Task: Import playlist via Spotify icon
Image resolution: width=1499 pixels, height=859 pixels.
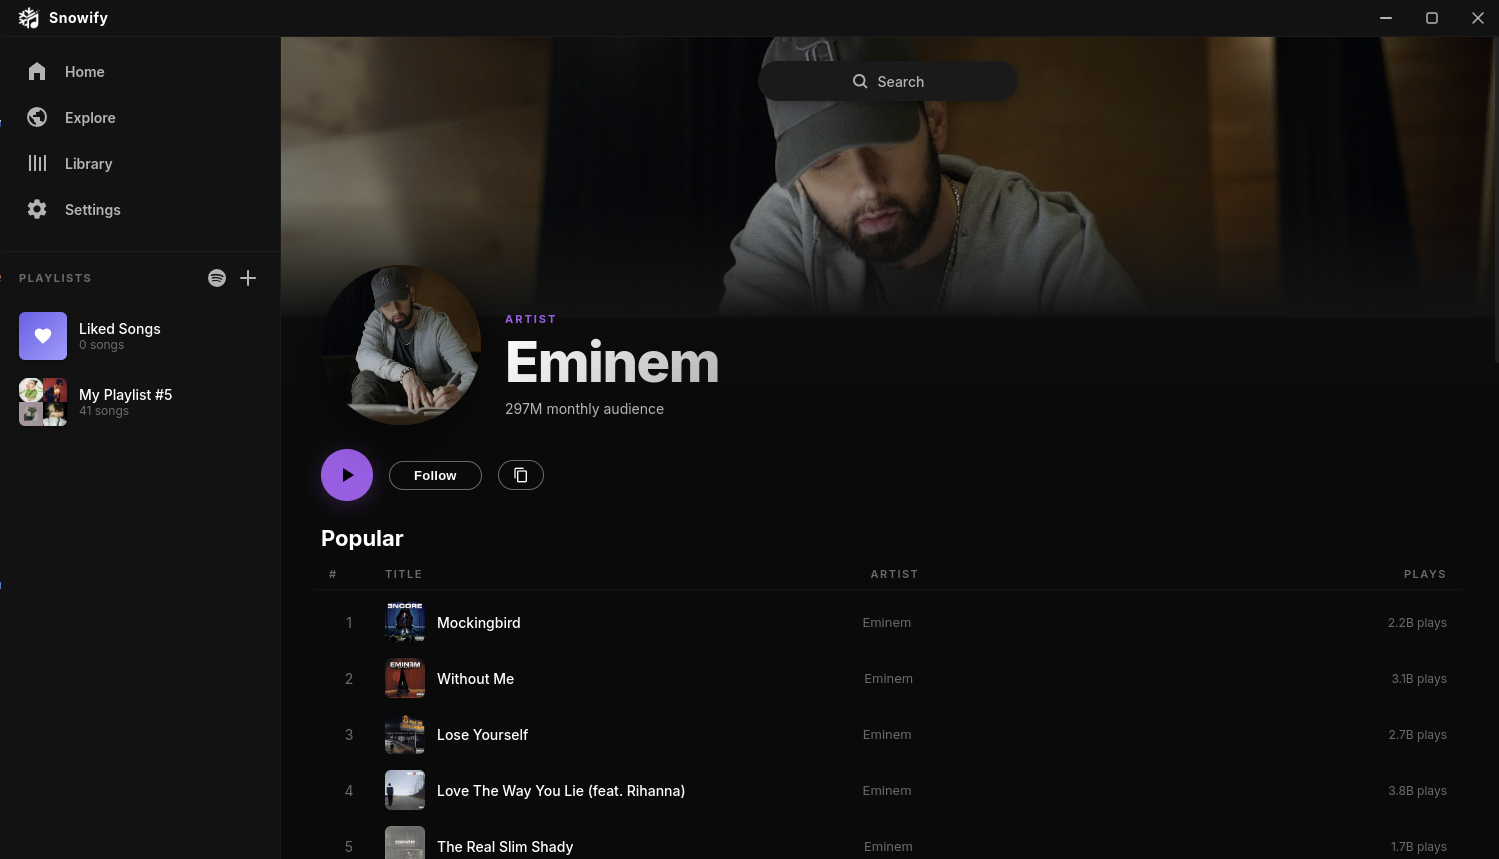Action: 217,278
